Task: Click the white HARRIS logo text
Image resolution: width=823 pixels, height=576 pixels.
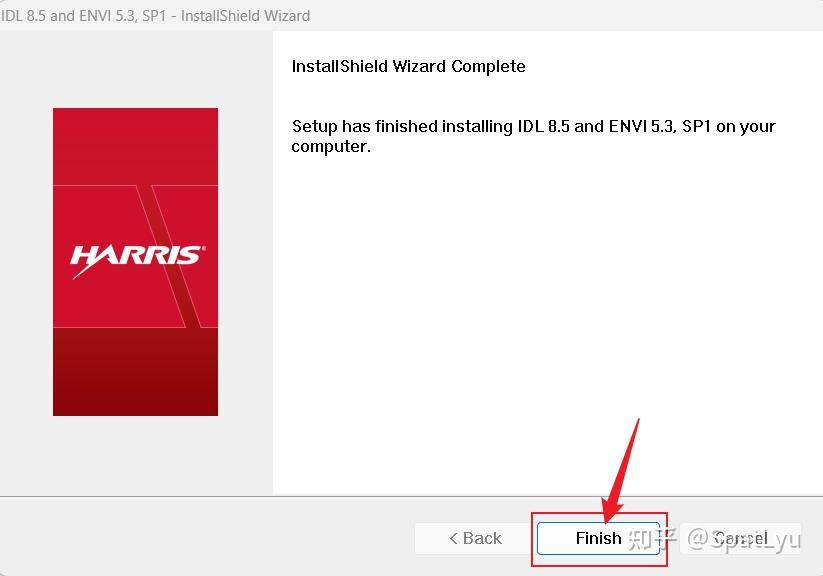Action: point(136,256)
